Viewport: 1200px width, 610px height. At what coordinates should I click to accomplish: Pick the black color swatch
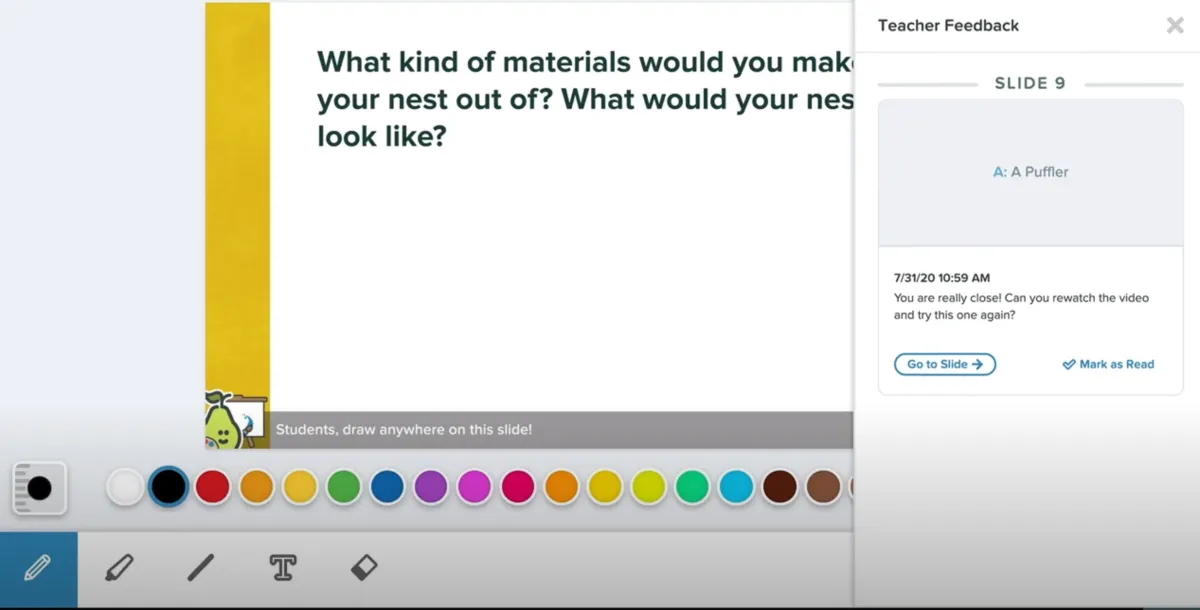pos(168,487)
